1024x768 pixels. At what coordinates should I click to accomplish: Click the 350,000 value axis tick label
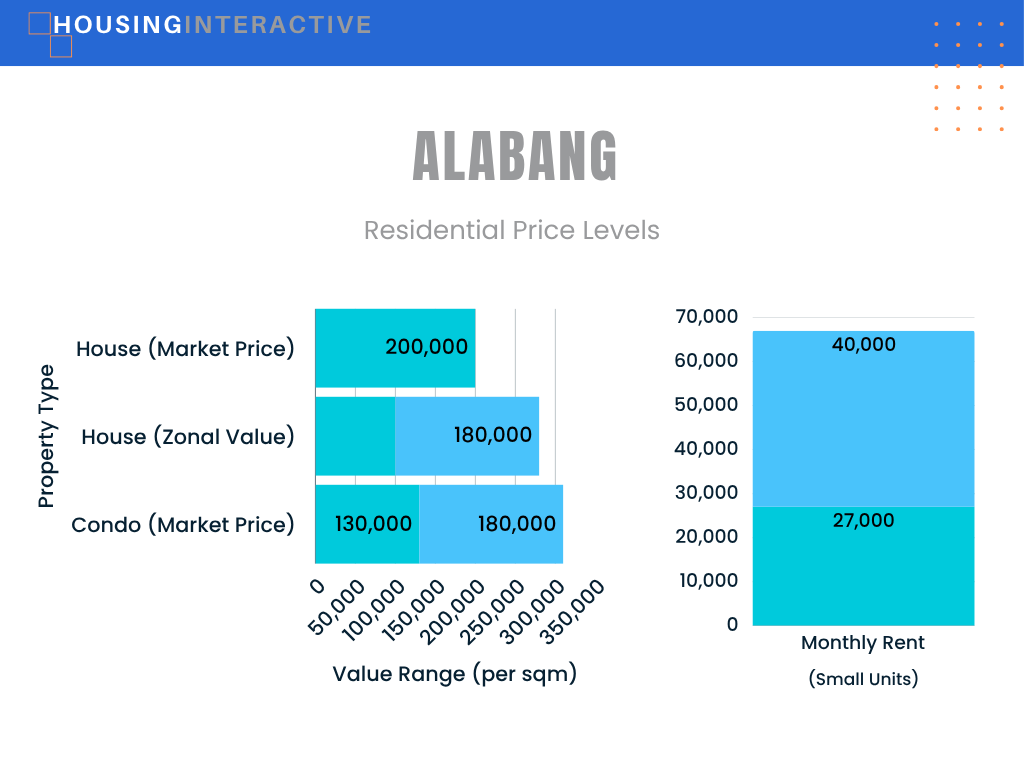573,612
